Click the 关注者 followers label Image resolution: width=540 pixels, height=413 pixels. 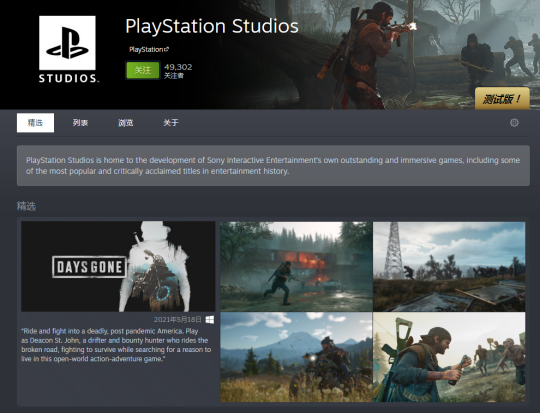pyautogui.click(x=174, y=75)
